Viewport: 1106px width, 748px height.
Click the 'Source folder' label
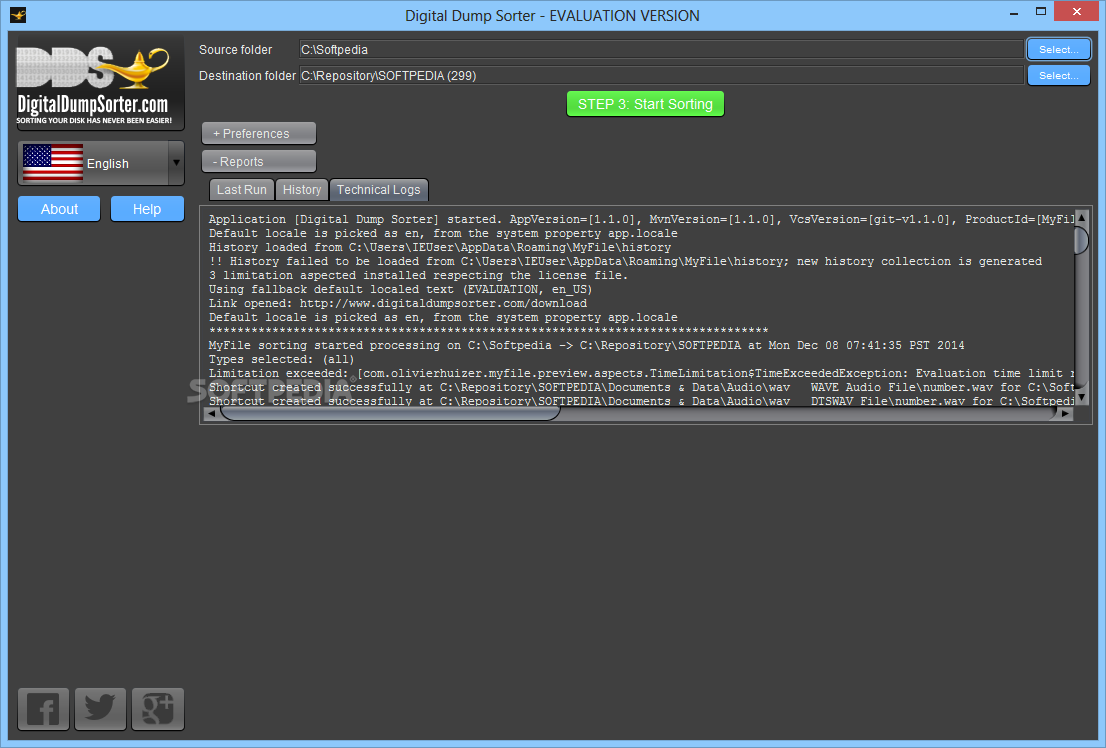pyautogui.click(x=236, y=50)
